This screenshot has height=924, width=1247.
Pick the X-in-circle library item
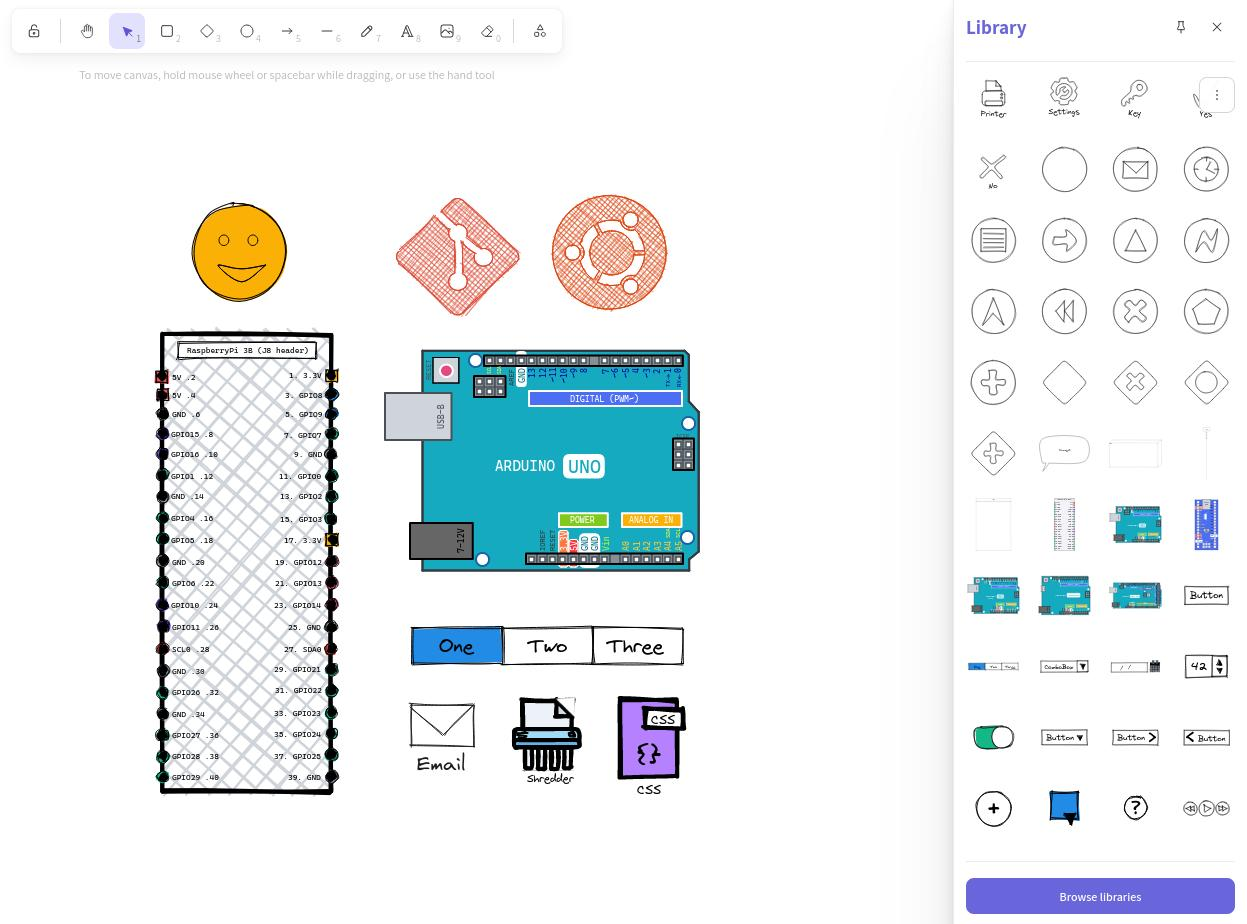[x=1135, y=311]
